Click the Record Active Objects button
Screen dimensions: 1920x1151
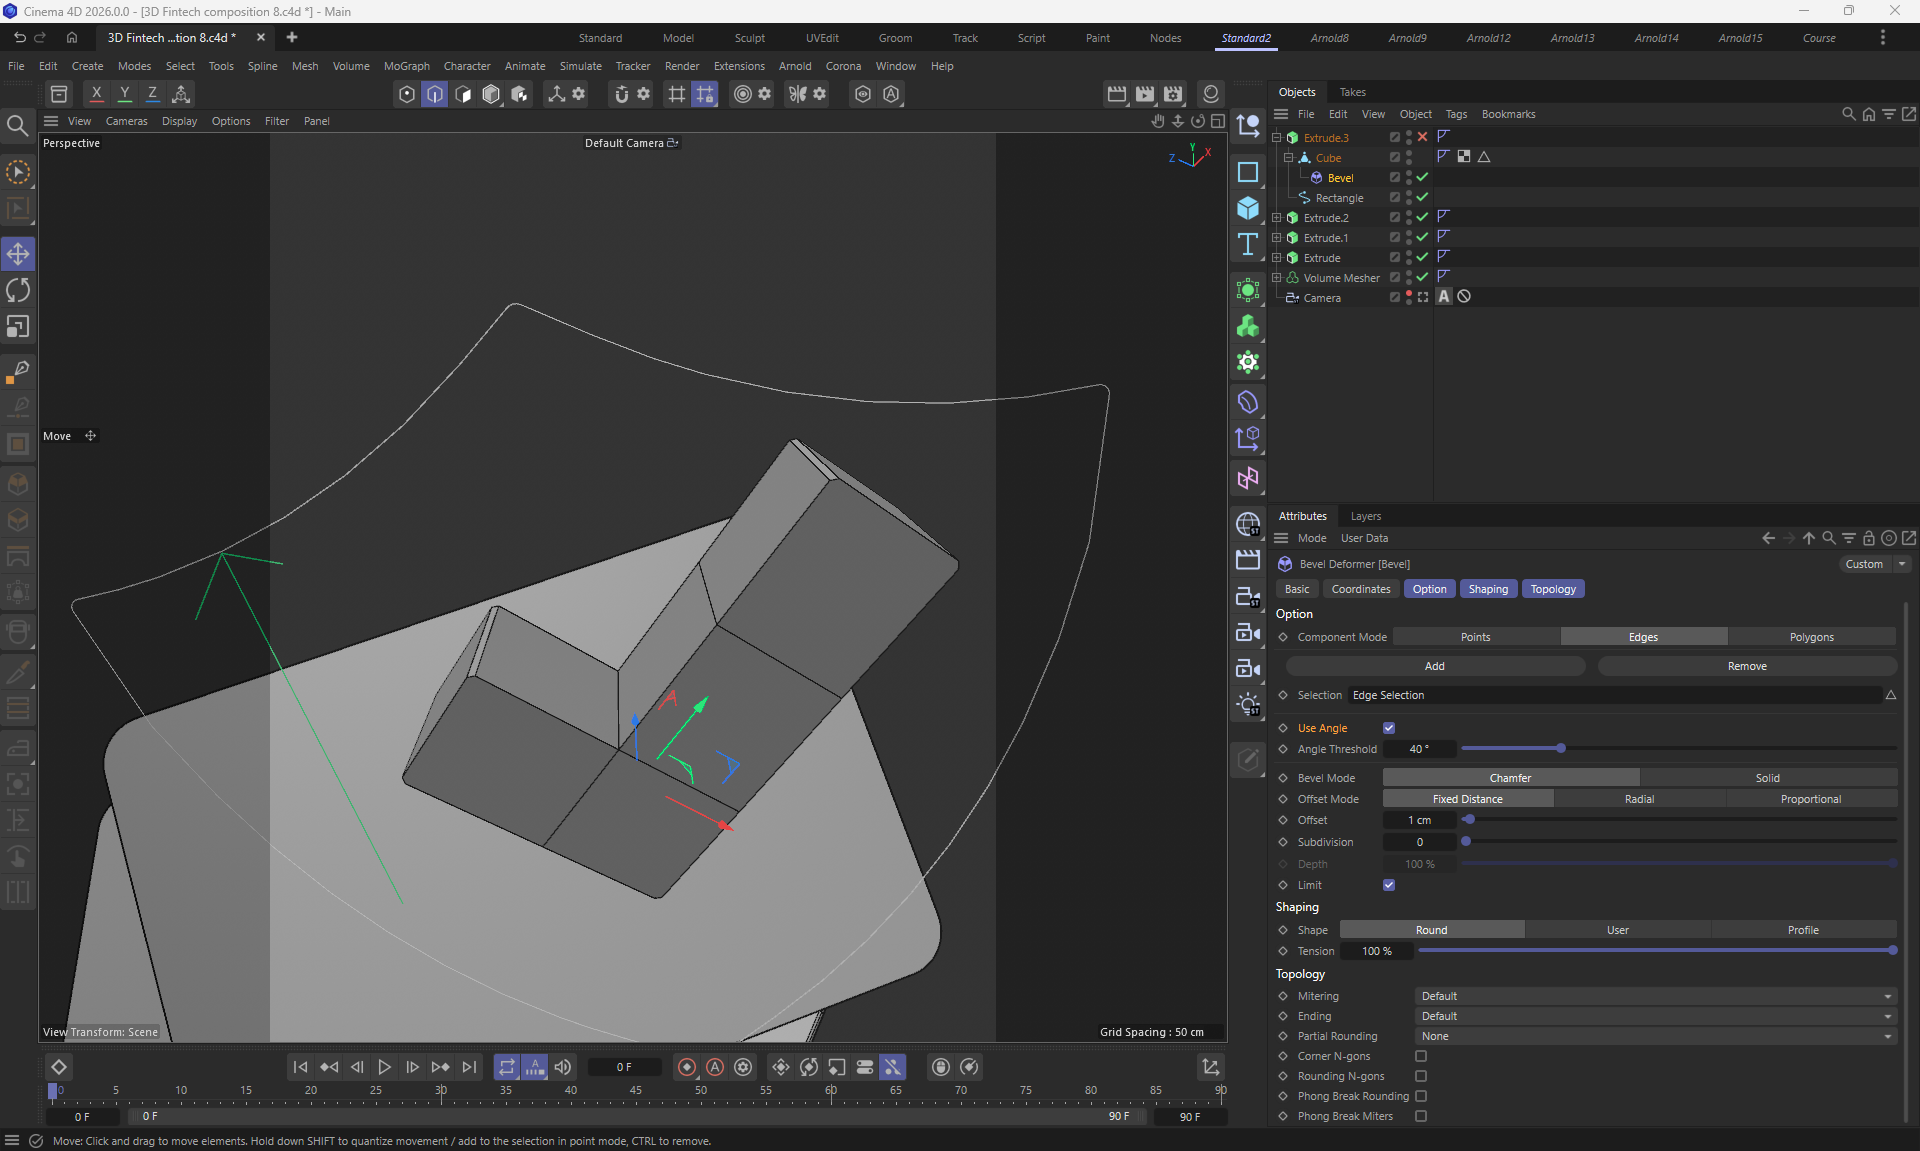[x=687, y=1067]
